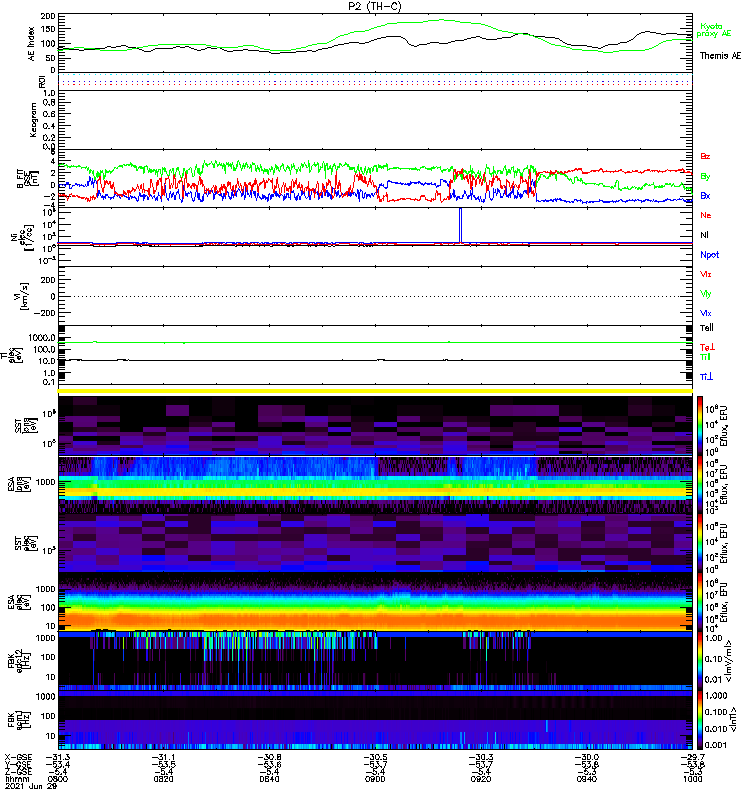Click the 1000 time tick label

(692, 779)
